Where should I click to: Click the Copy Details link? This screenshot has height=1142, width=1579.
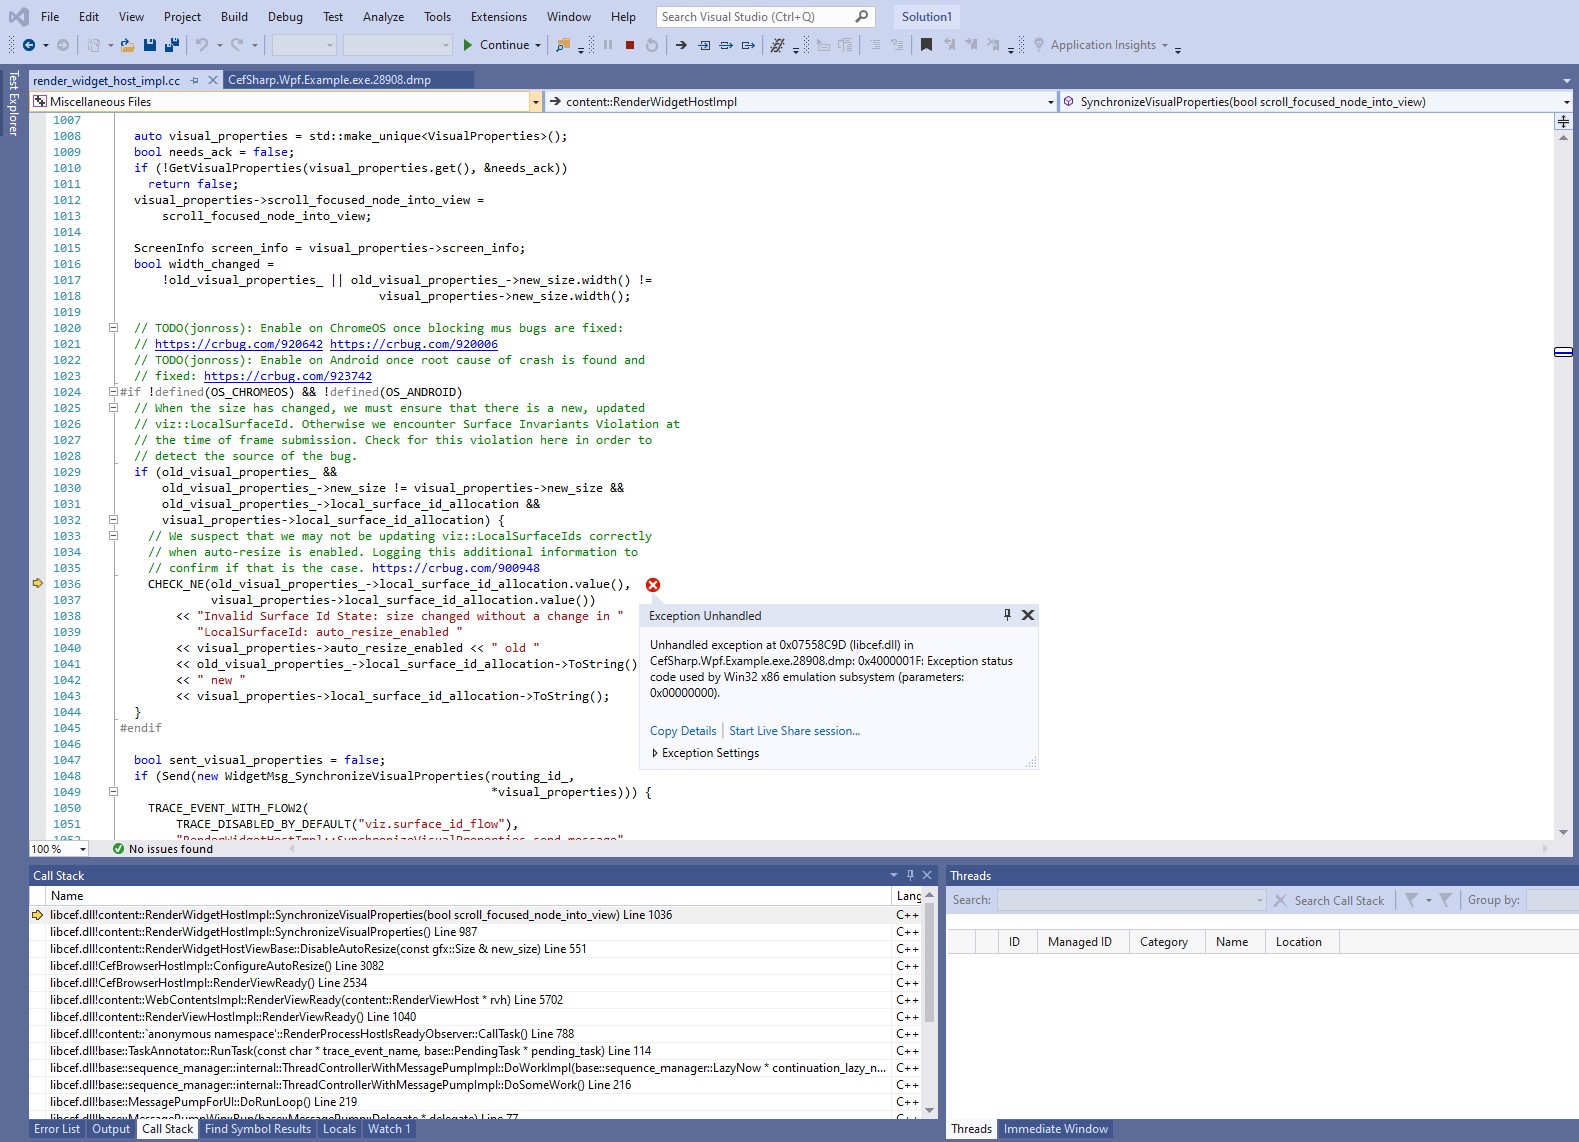683,731
